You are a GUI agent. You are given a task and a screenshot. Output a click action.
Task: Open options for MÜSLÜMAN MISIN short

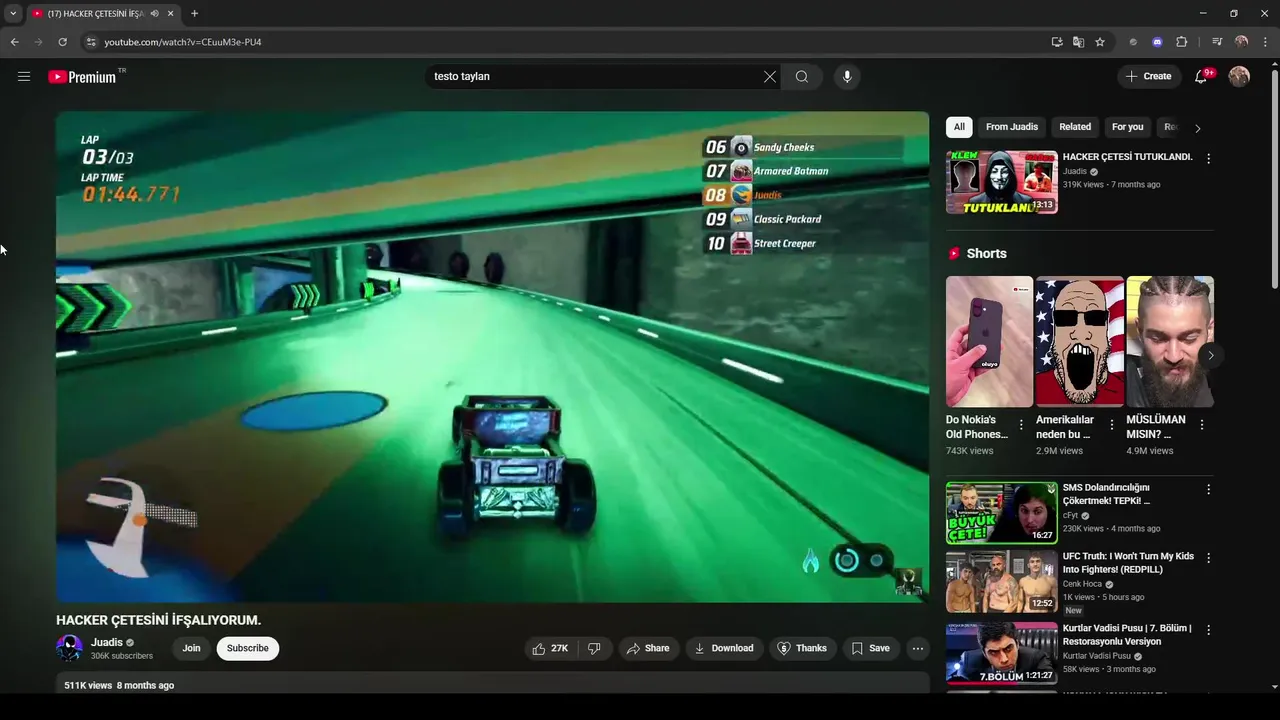[1201, 425]
